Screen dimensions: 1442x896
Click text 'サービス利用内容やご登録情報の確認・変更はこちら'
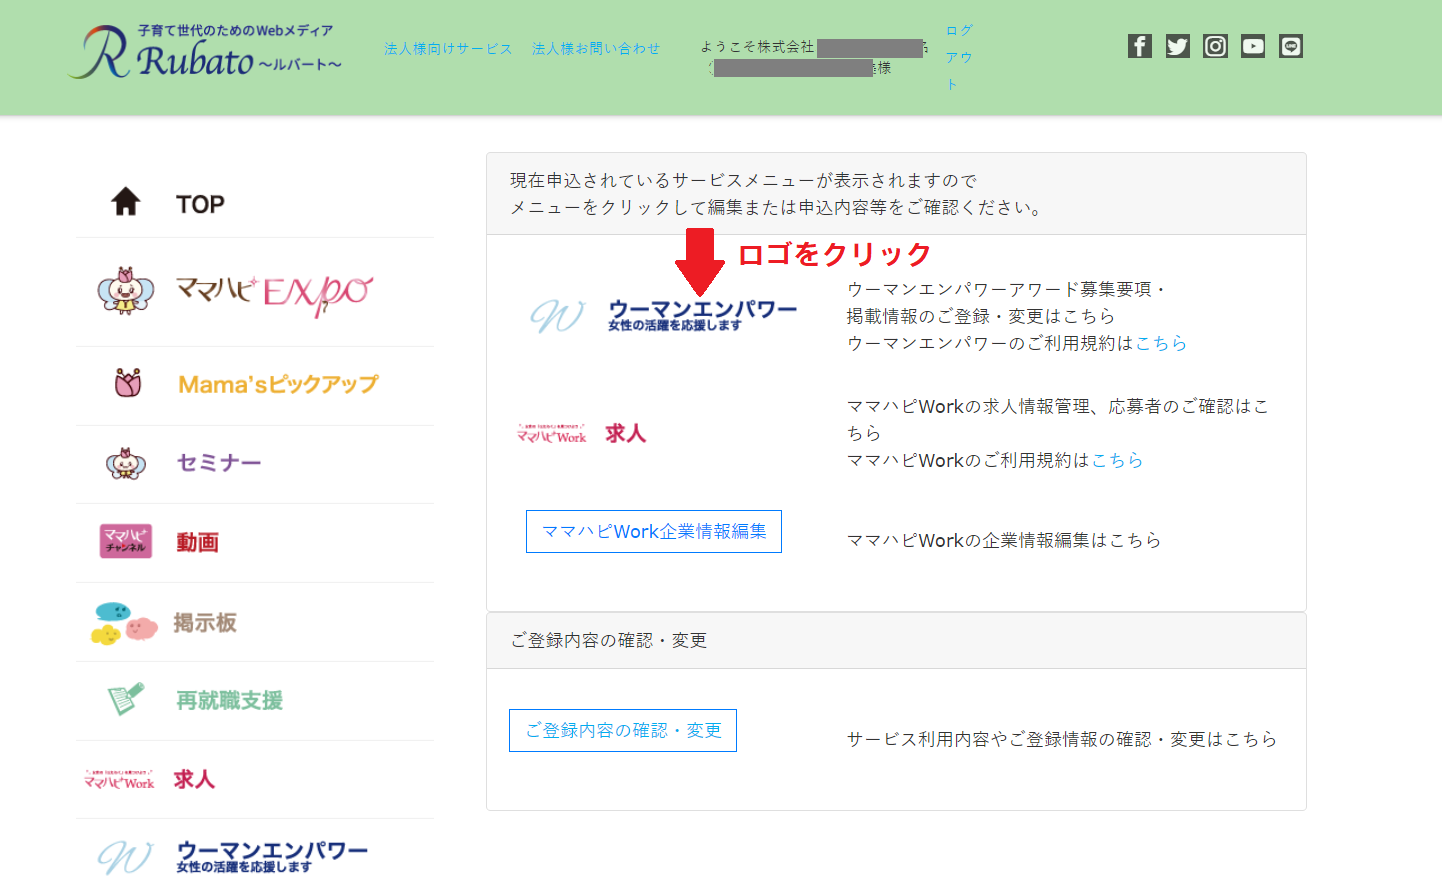click(1062, 739)
